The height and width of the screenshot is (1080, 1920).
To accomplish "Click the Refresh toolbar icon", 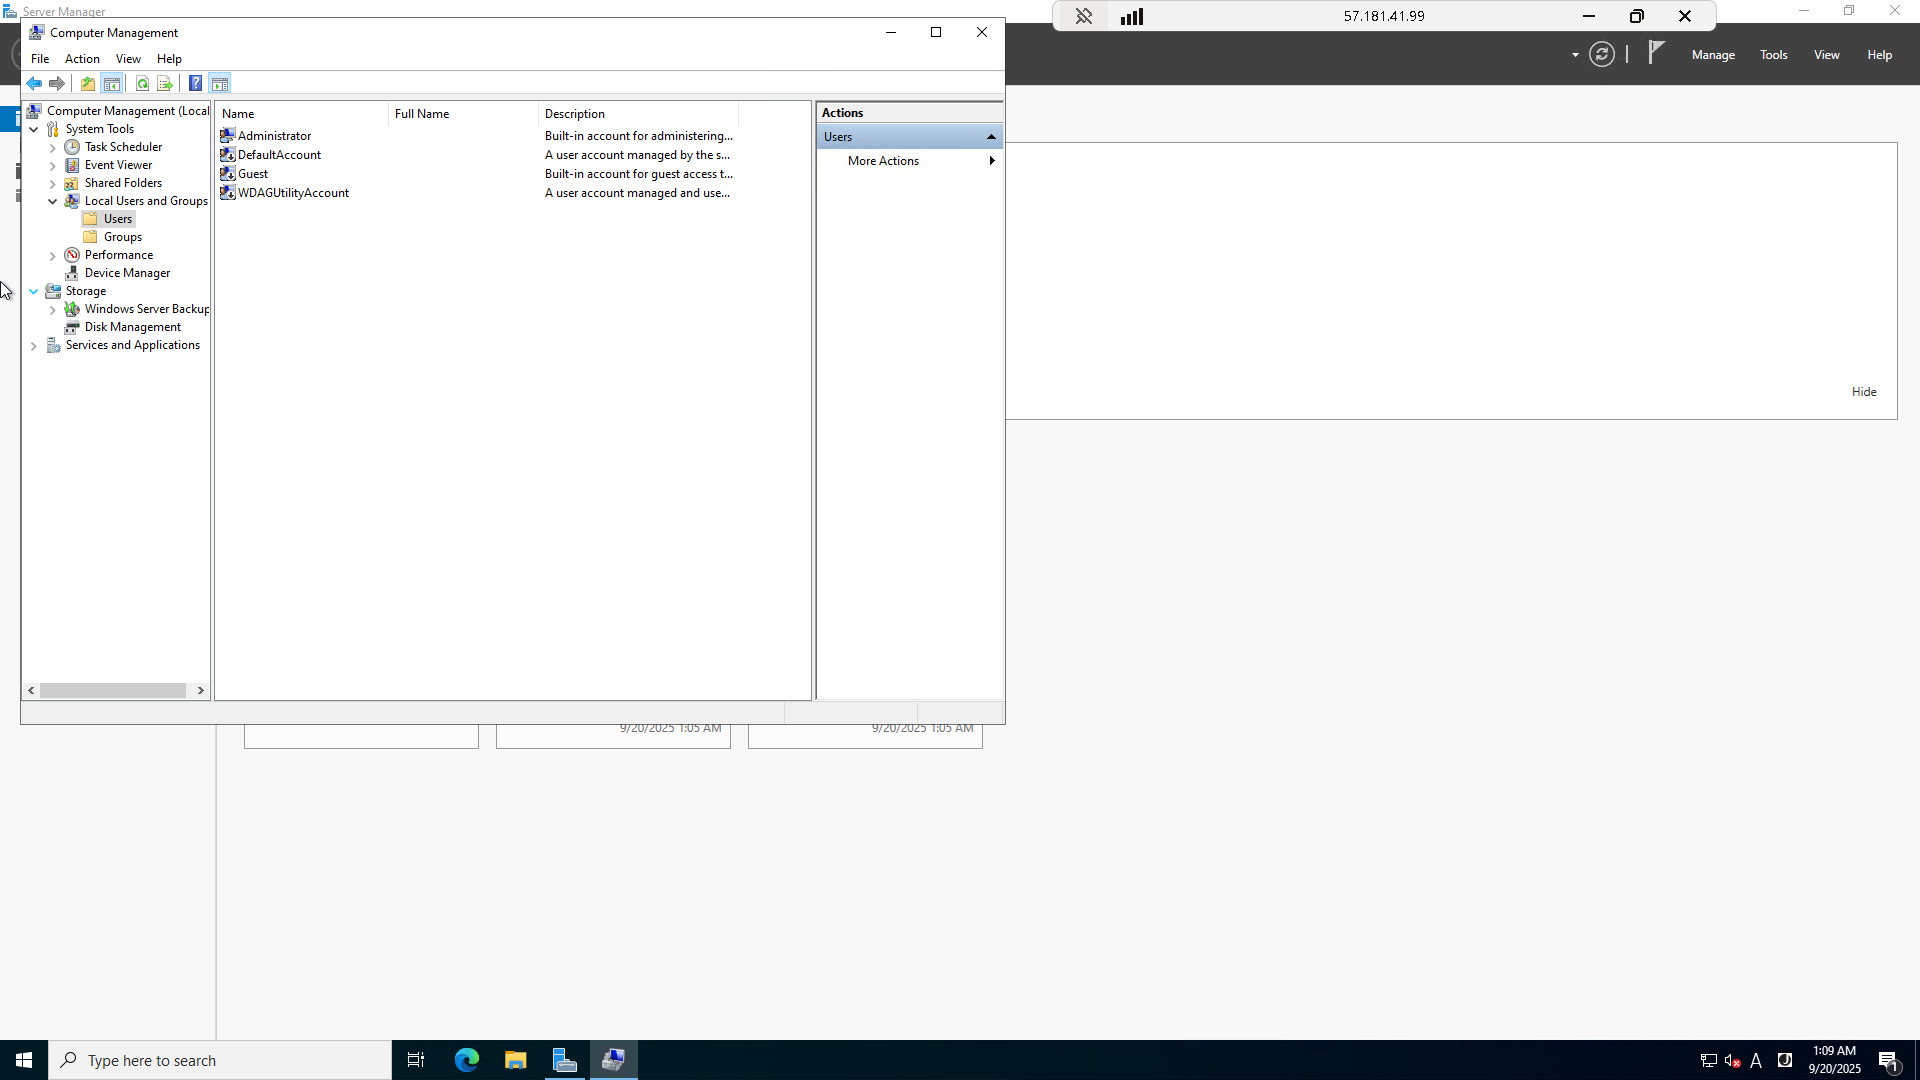I will coord(142,84).
